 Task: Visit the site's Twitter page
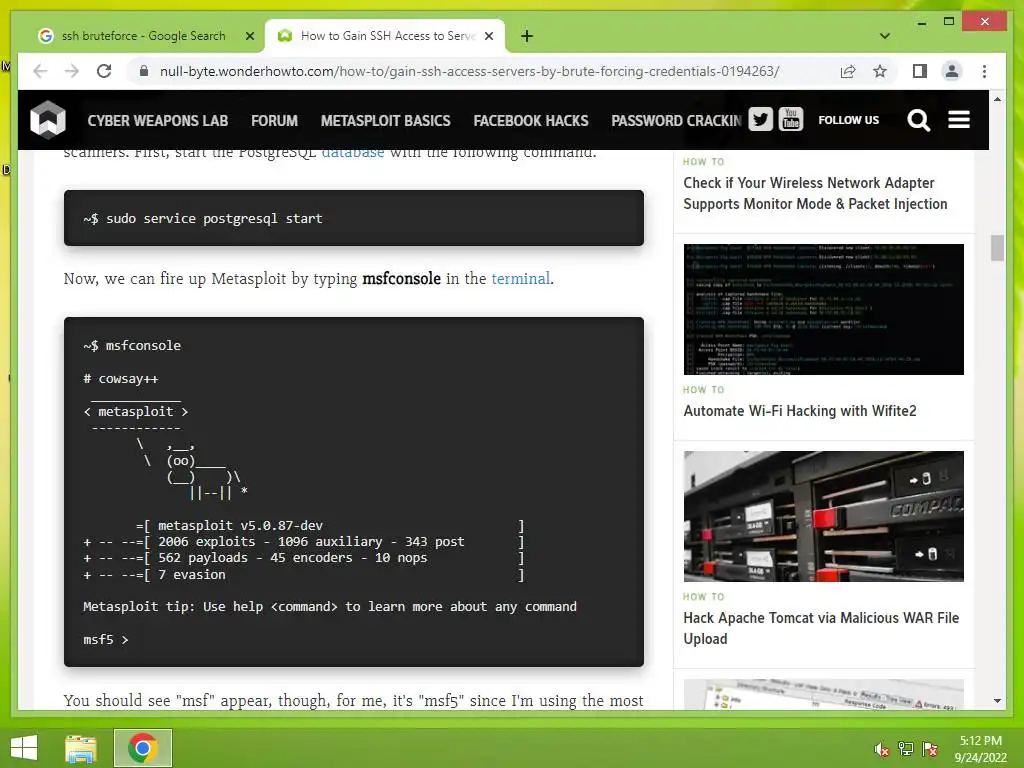pyautogui.click(x=760, y=120)
